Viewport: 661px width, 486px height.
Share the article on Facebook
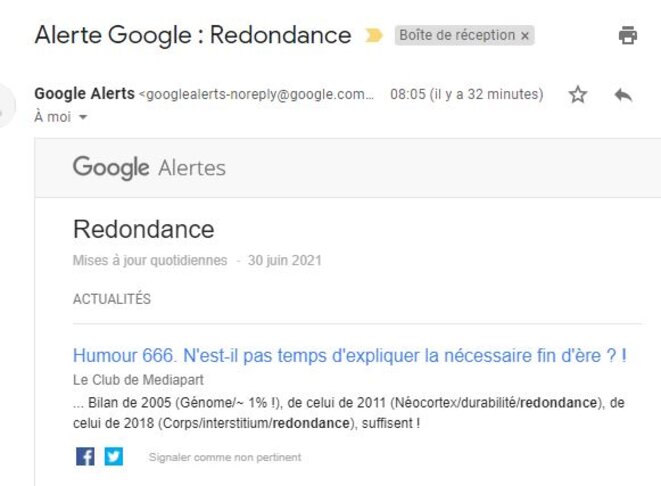click(x=85, y=456)
